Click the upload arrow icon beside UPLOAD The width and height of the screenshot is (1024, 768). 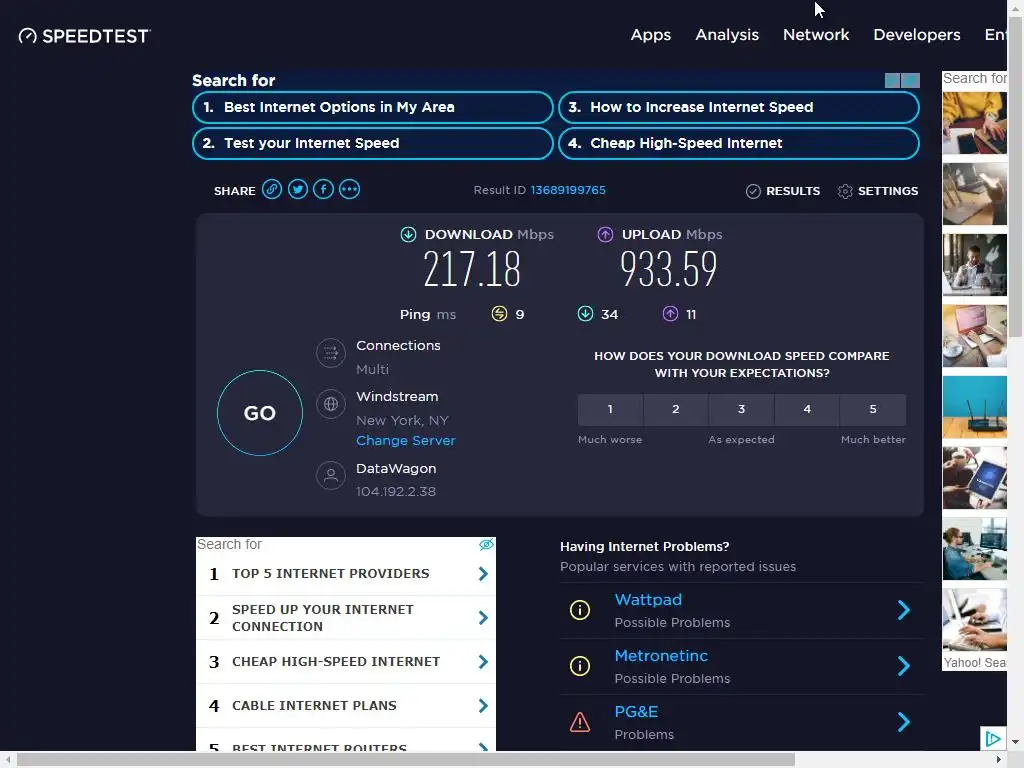pyautogui.click(x=605, y=234)
